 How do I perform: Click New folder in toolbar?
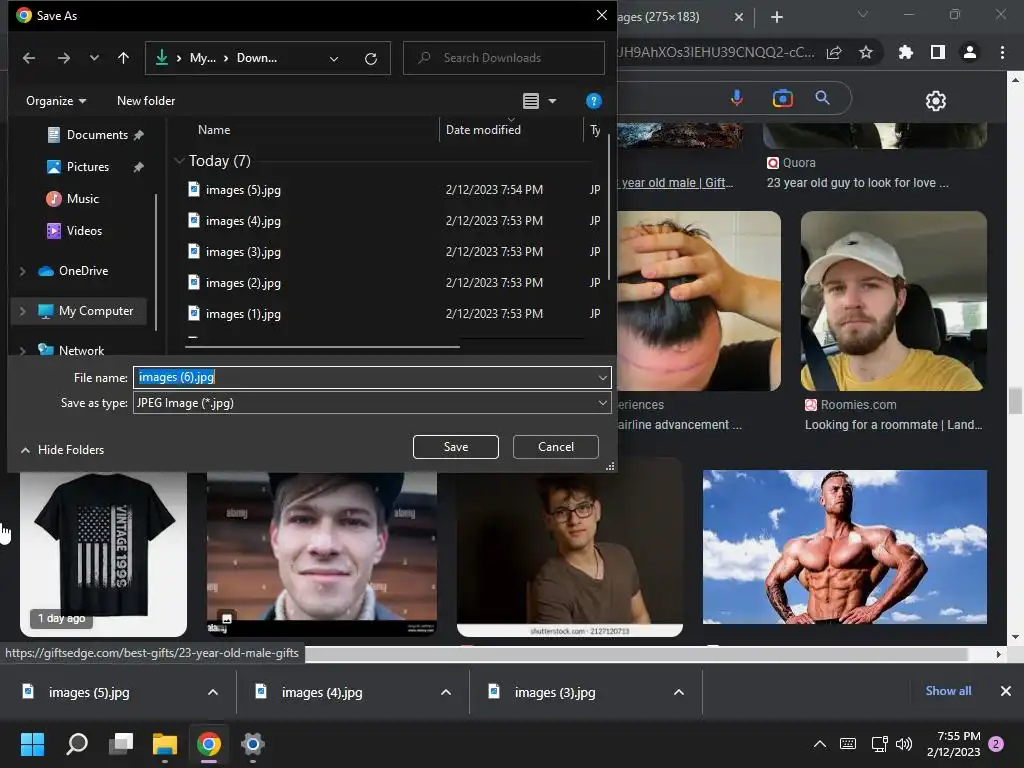tap(146, 101)
